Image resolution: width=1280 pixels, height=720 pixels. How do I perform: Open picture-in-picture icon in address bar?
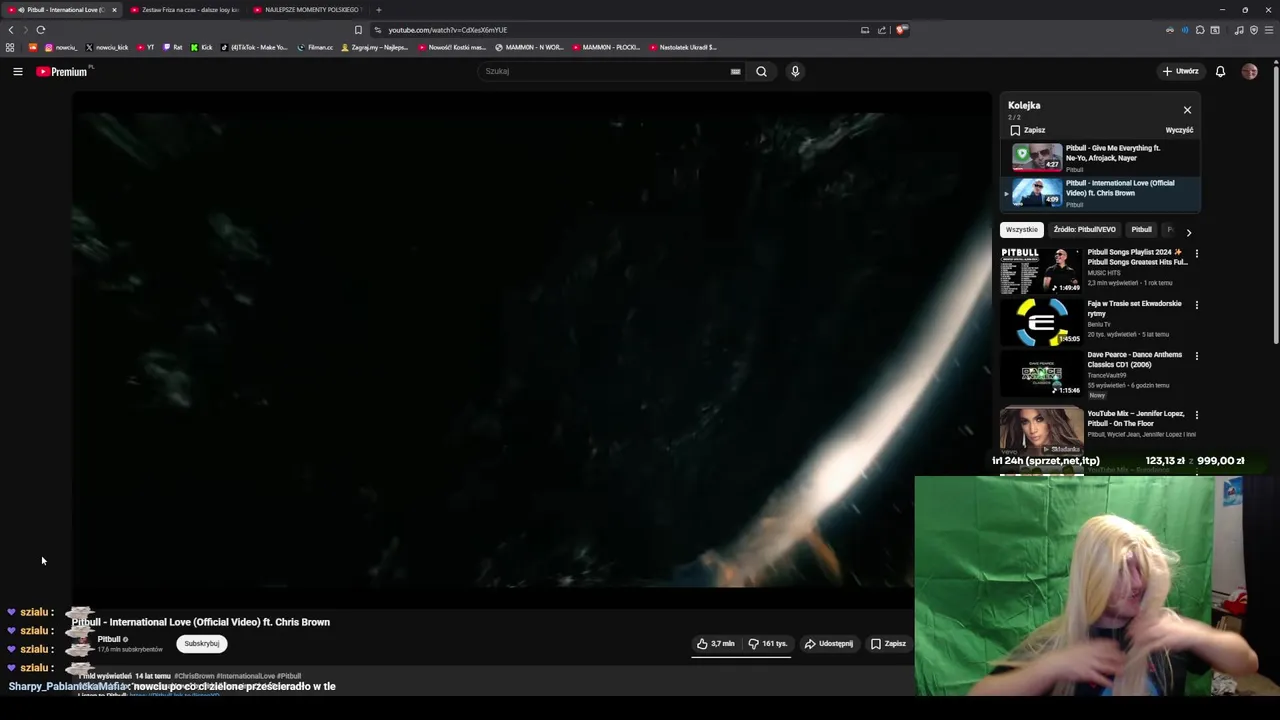tap(865, 30)
